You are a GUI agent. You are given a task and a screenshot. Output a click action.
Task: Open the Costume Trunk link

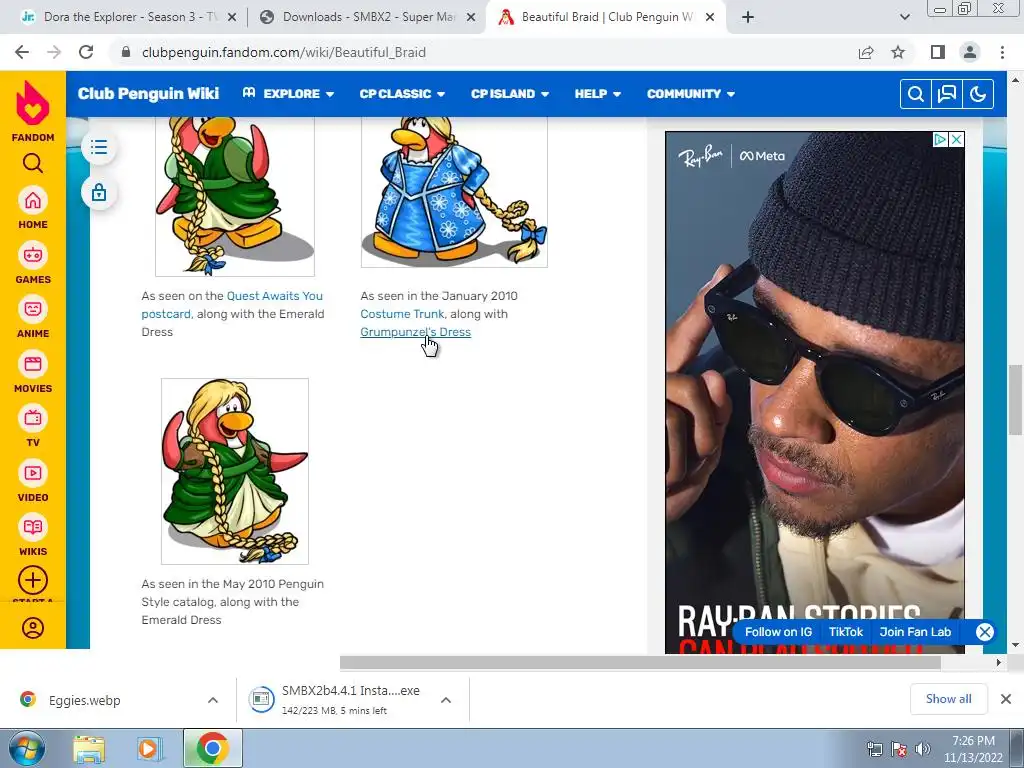402,314
